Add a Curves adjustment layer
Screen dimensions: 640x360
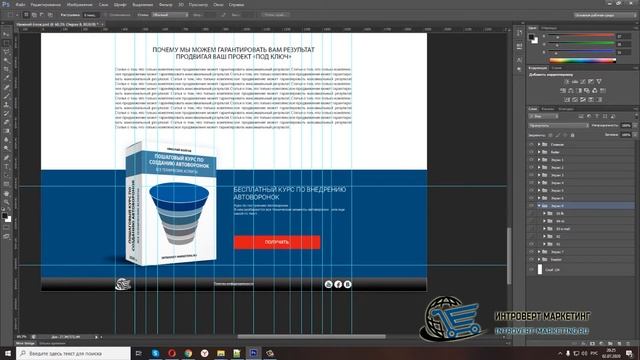click(x=583, y=82)
